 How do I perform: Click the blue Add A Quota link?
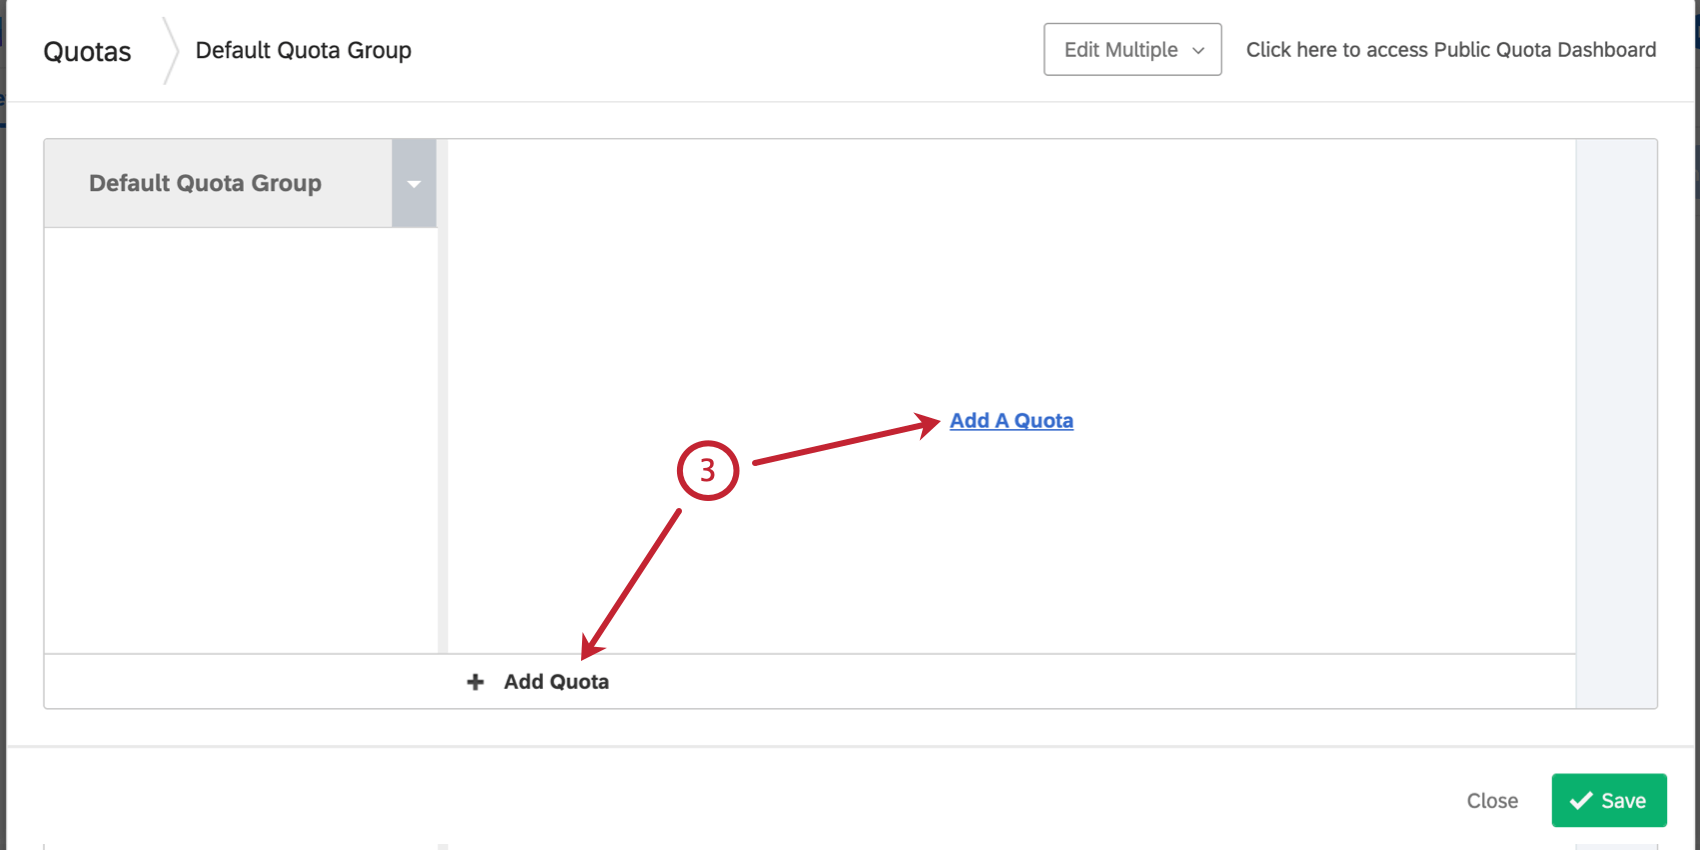1011,421
